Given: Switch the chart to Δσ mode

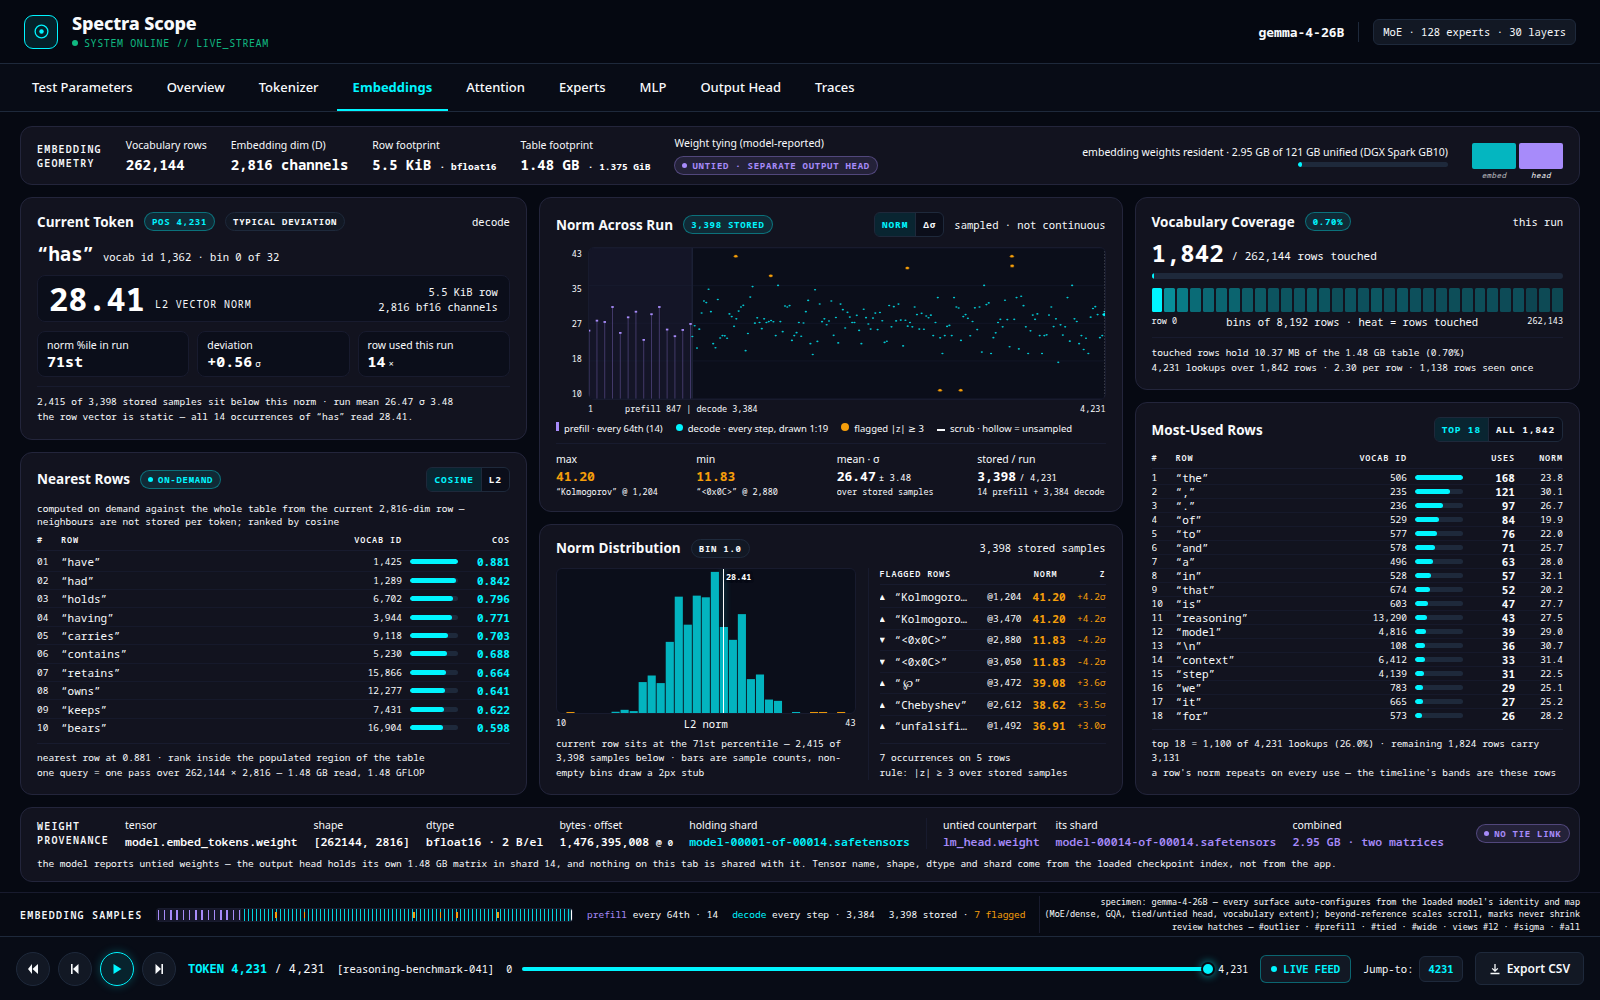Looking at the screenshot, I should pyautogui.click(x=929, y=225).
